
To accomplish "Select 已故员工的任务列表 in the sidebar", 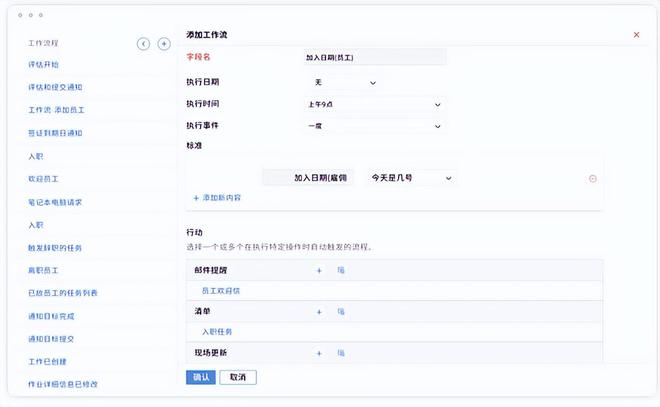I will [63, 293].
